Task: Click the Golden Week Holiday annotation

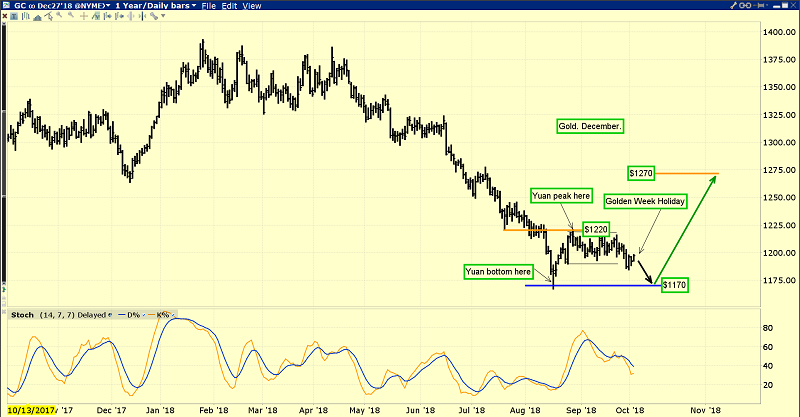Action: click(645, 201)
